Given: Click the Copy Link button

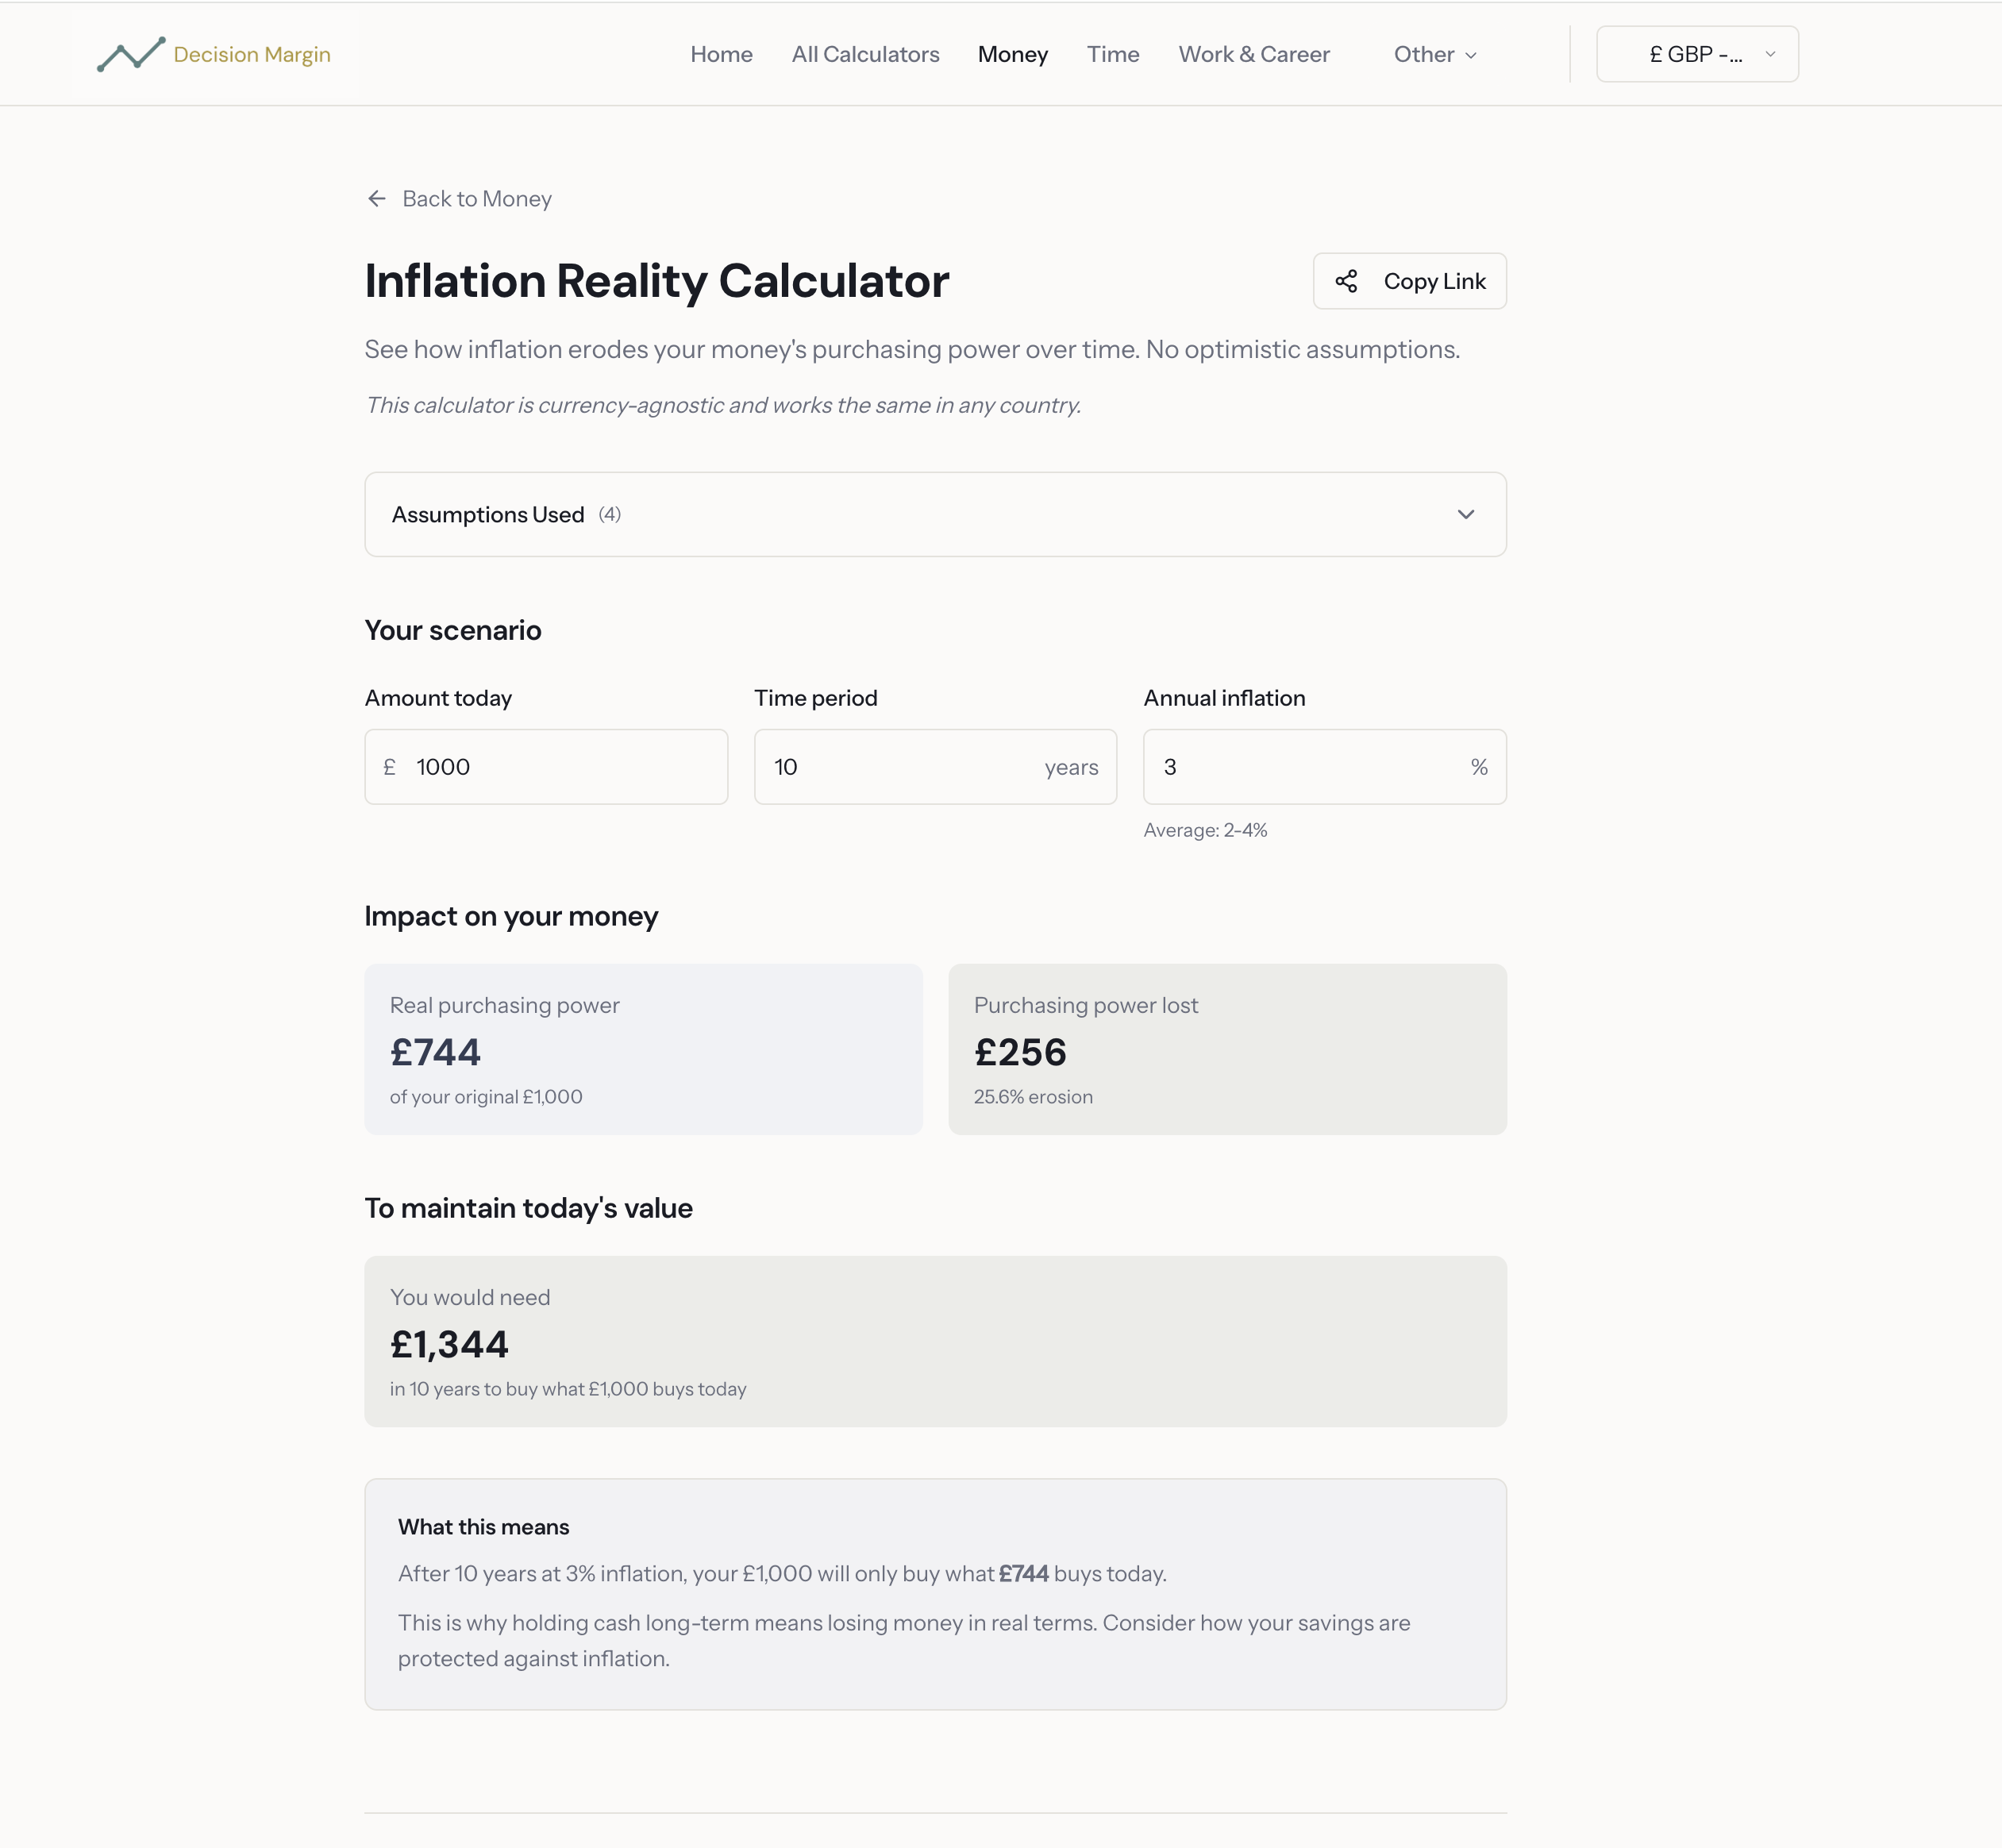Looking at the screenshot, I should coord(1410,281).
